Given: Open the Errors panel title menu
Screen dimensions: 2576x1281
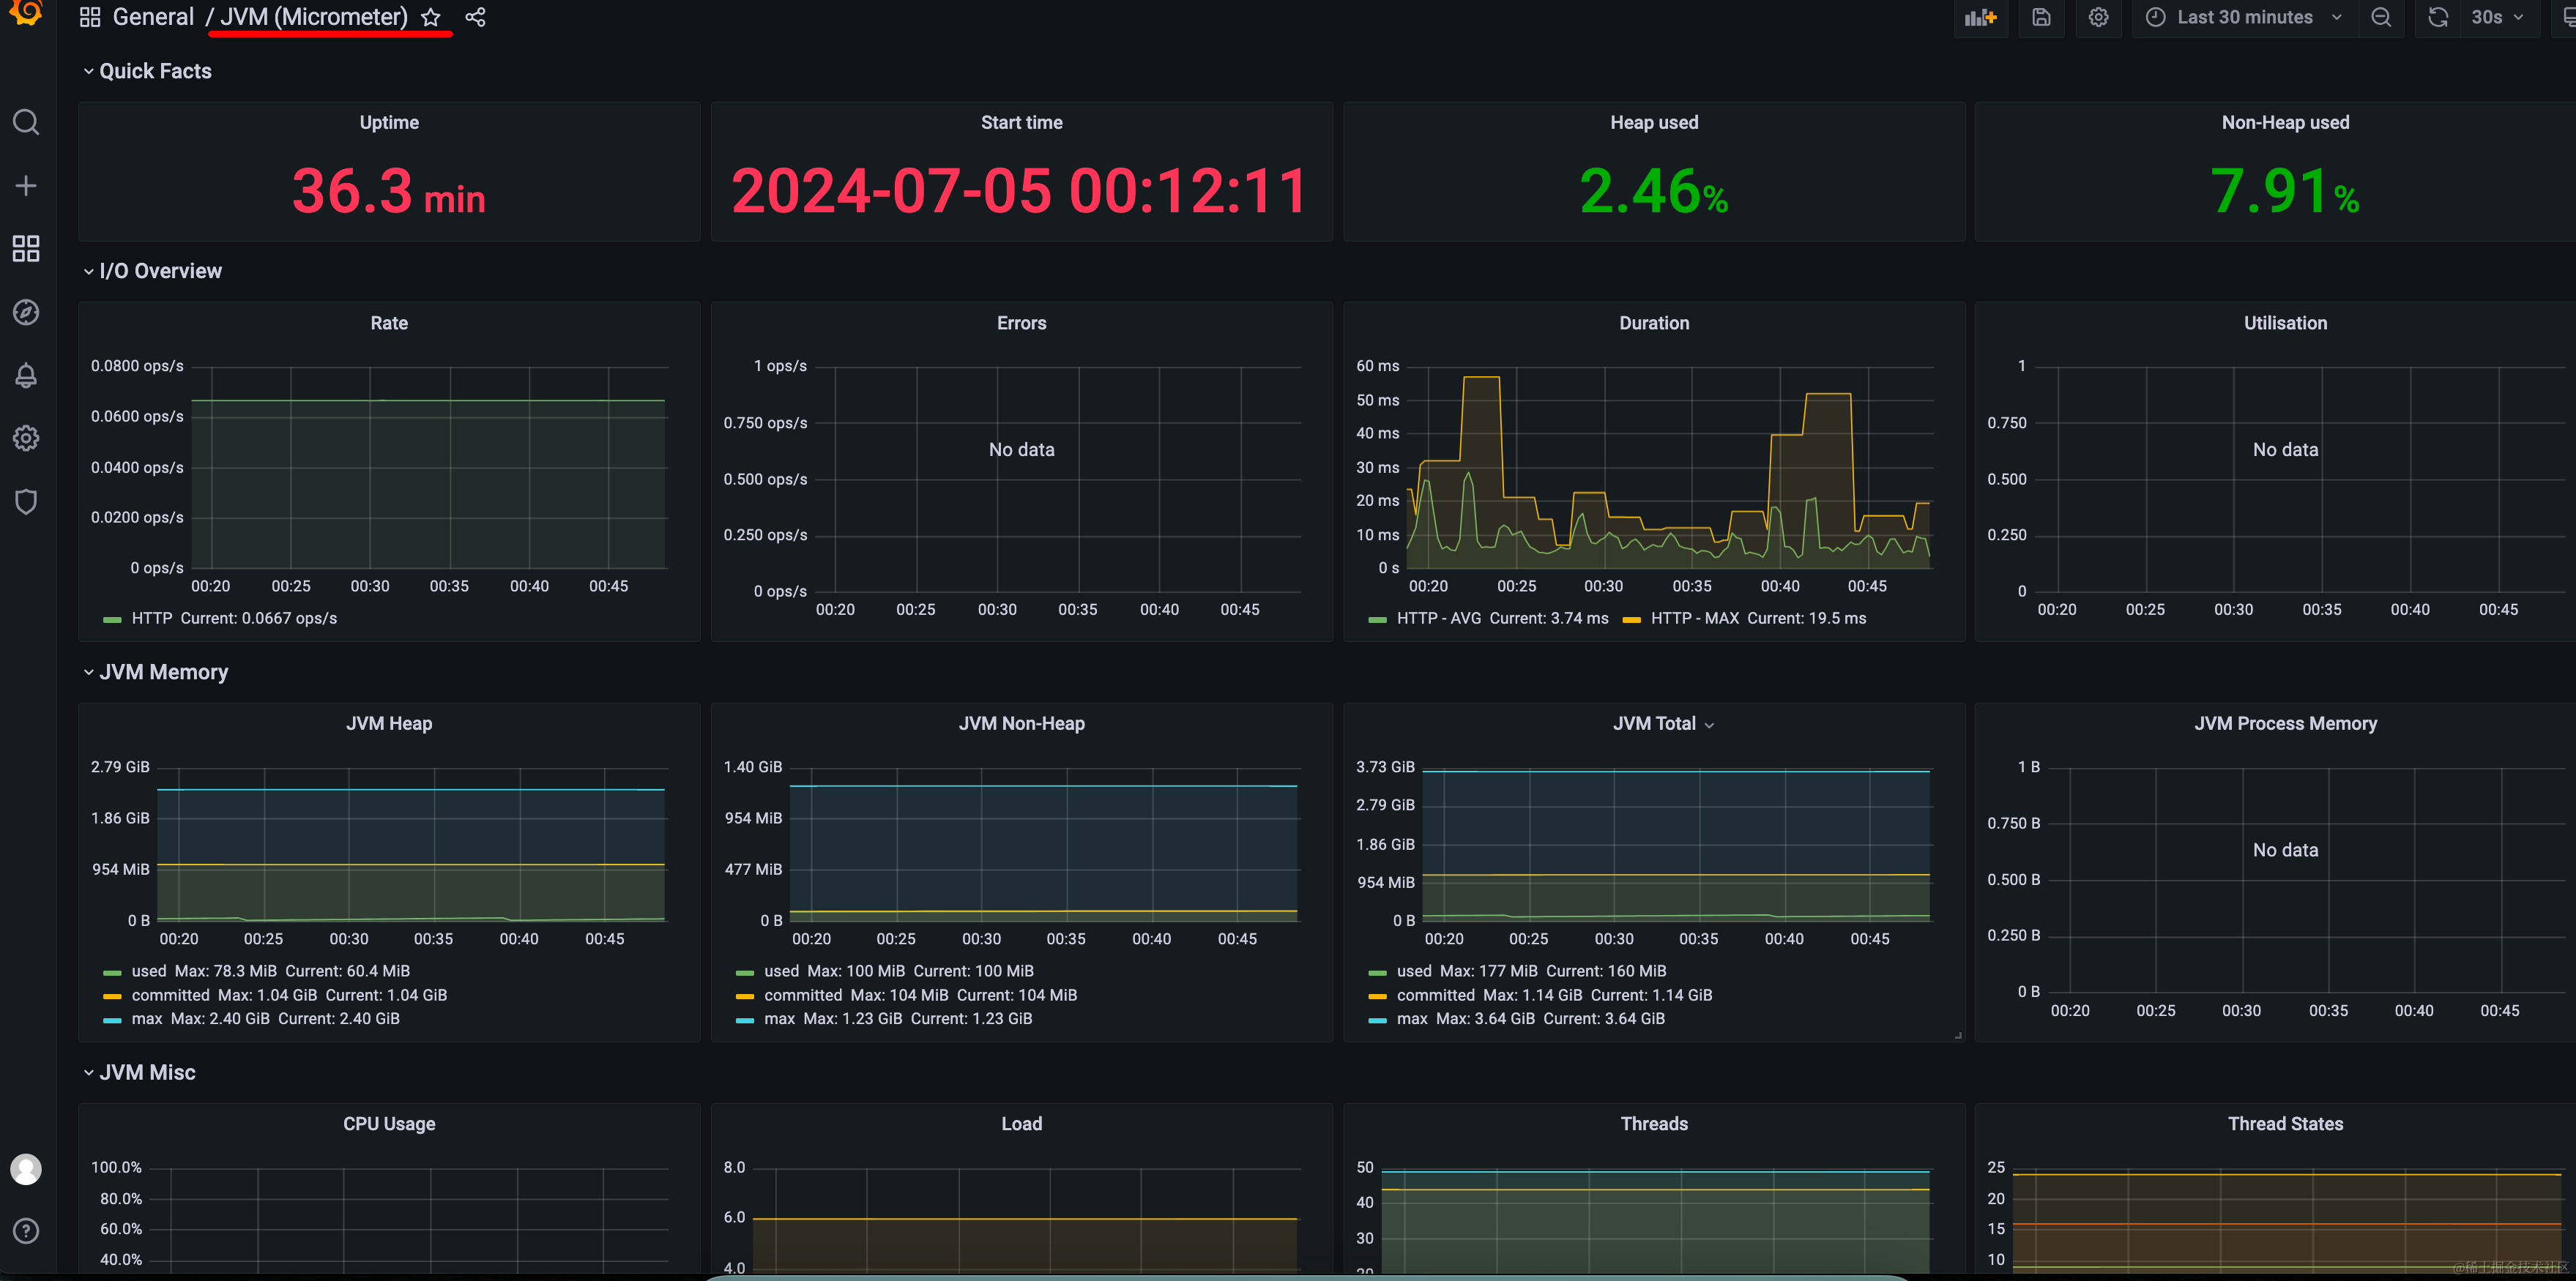Looking at the screenshot, I should 1021,323.
